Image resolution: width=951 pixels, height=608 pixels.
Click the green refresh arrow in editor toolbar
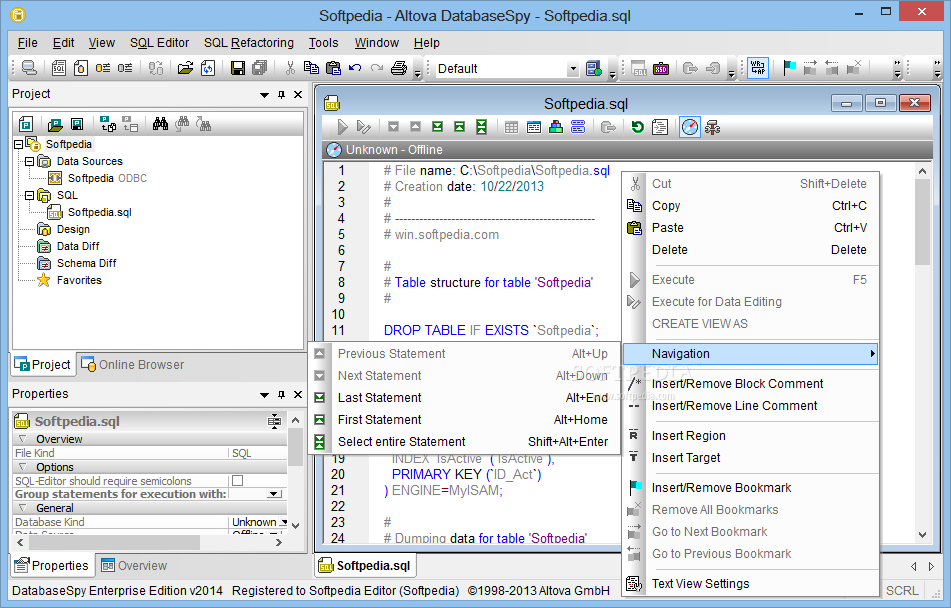(637, 127)
